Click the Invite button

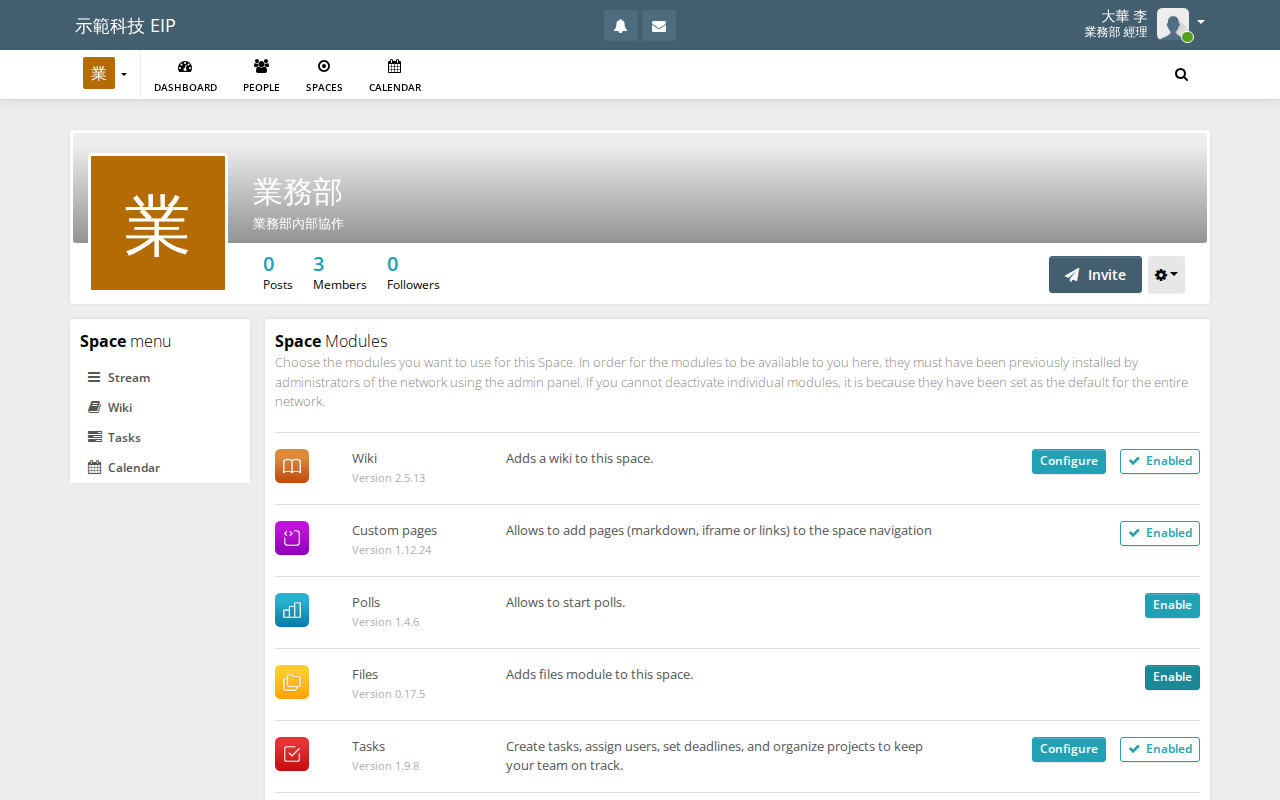(x=1095, y=275)
